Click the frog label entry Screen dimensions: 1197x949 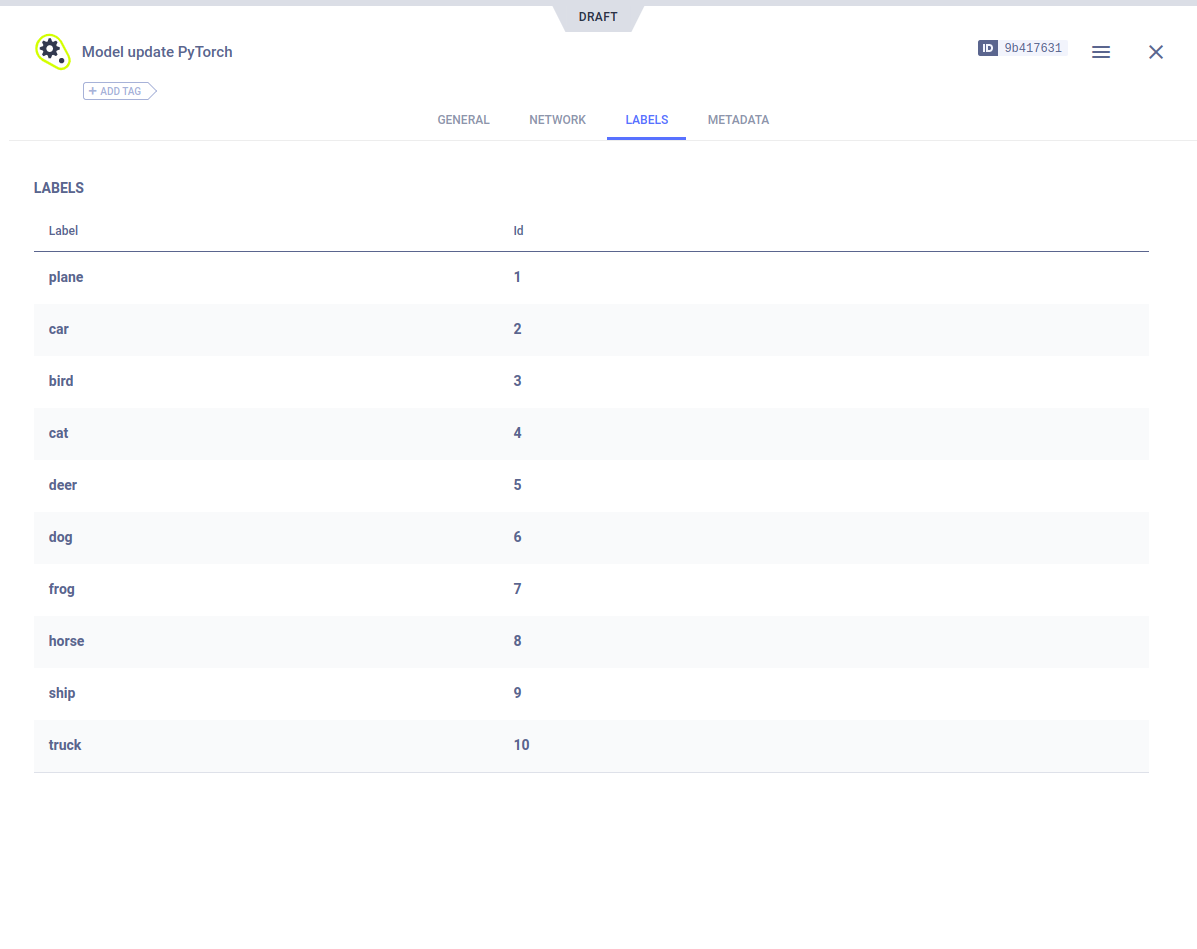click(62, 589)
